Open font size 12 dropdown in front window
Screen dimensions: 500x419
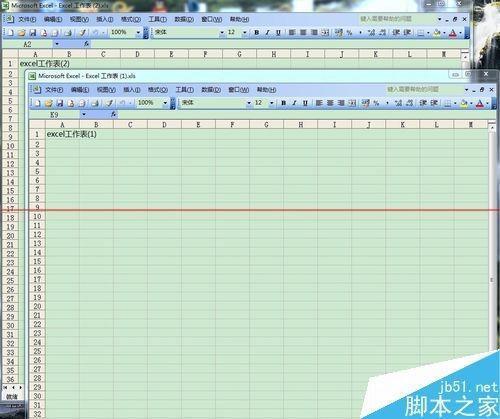(272, 103)
